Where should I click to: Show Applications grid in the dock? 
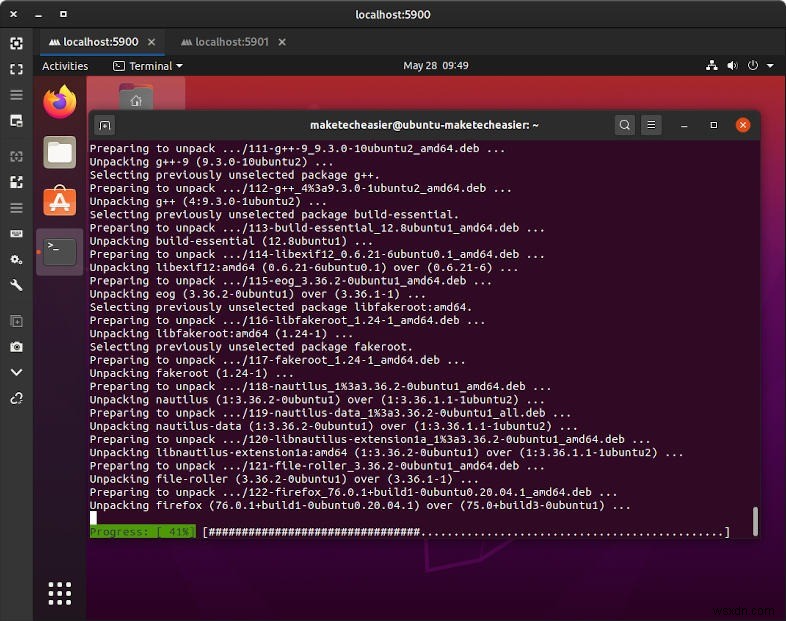tap(60, 593)
